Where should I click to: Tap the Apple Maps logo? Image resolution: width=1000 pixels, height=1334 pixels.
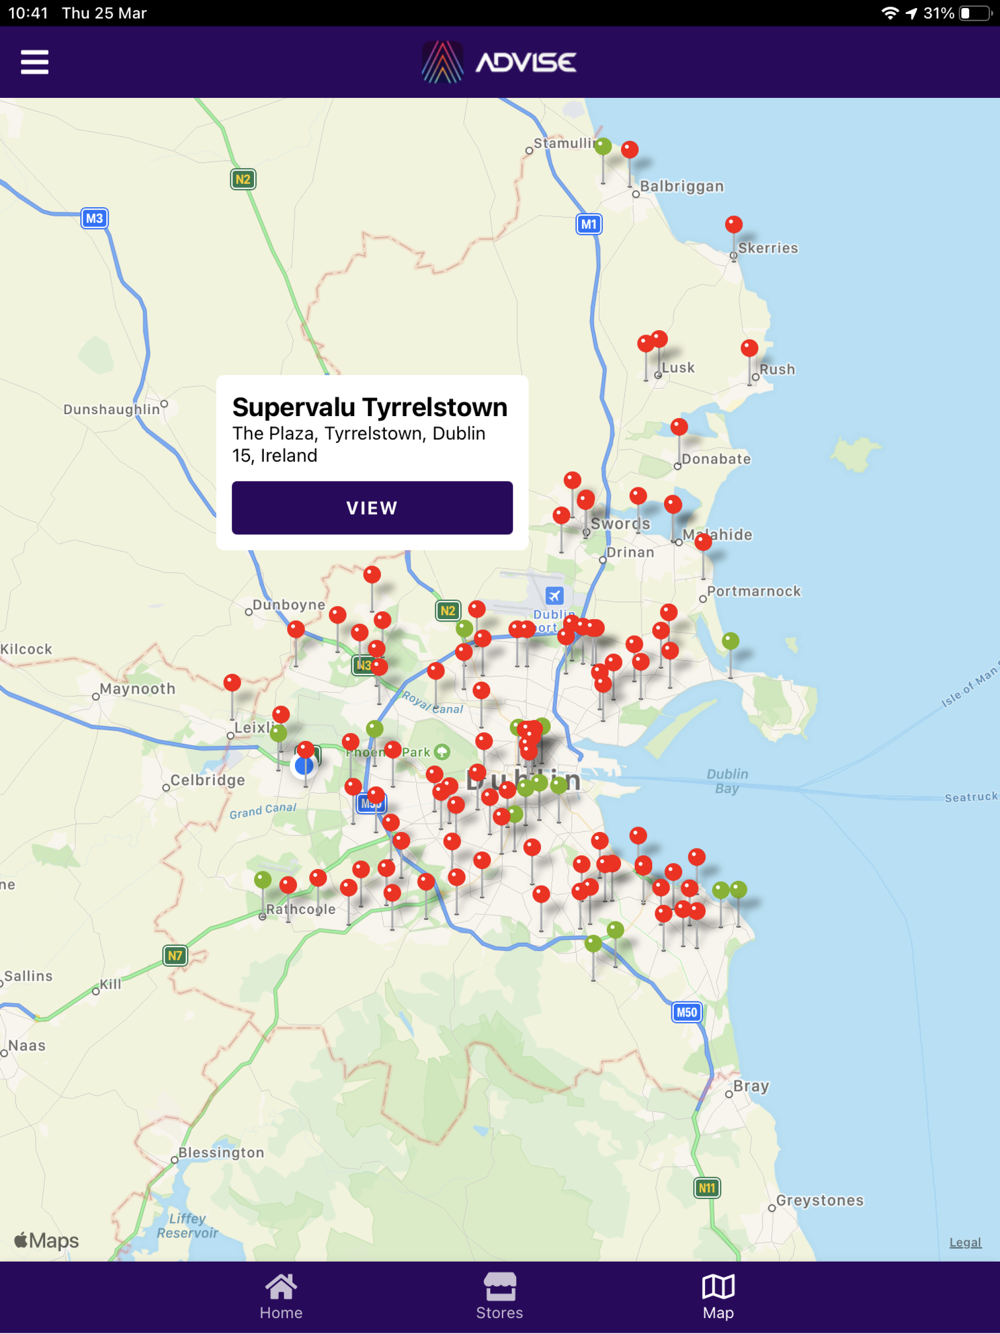click(x=46, y=1241)
